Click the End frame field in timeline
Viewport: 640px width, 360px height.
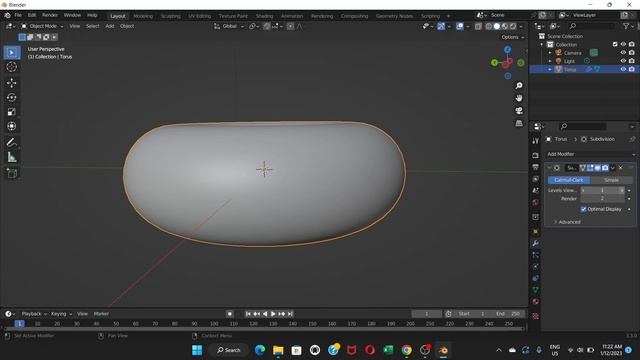[x=508, y=314]
